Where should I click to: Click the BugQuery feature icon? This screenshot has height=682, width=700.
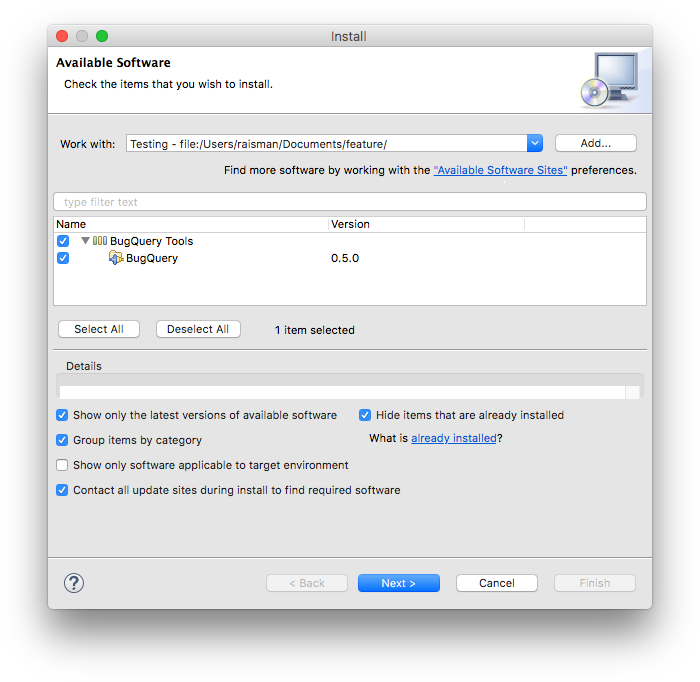tap(116, 258)
